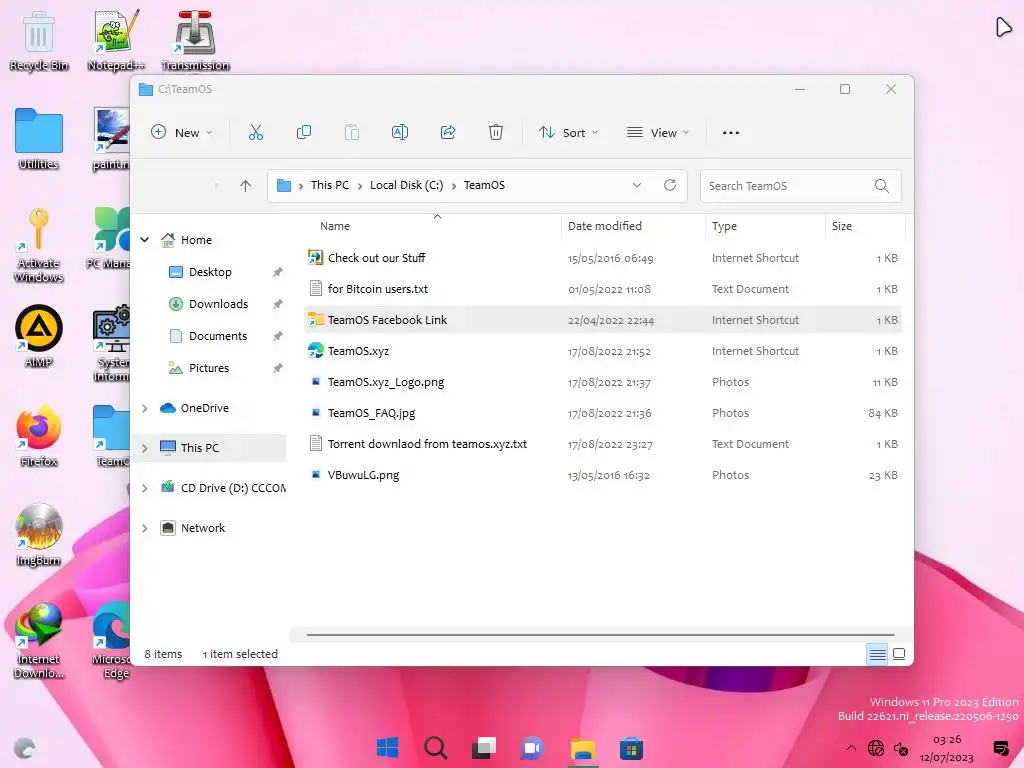Select TeamOS_FAQ.jpg file
This screenshot has height=768, width=1024.
pyautogui.click(x=603, y=413)
